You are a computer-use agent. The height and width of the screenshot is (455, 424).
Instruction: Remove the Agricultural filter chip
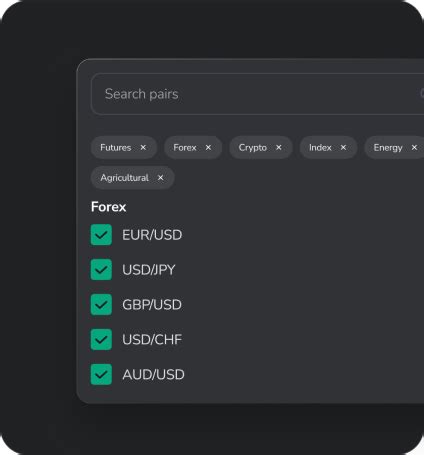(x=160, y=178)
